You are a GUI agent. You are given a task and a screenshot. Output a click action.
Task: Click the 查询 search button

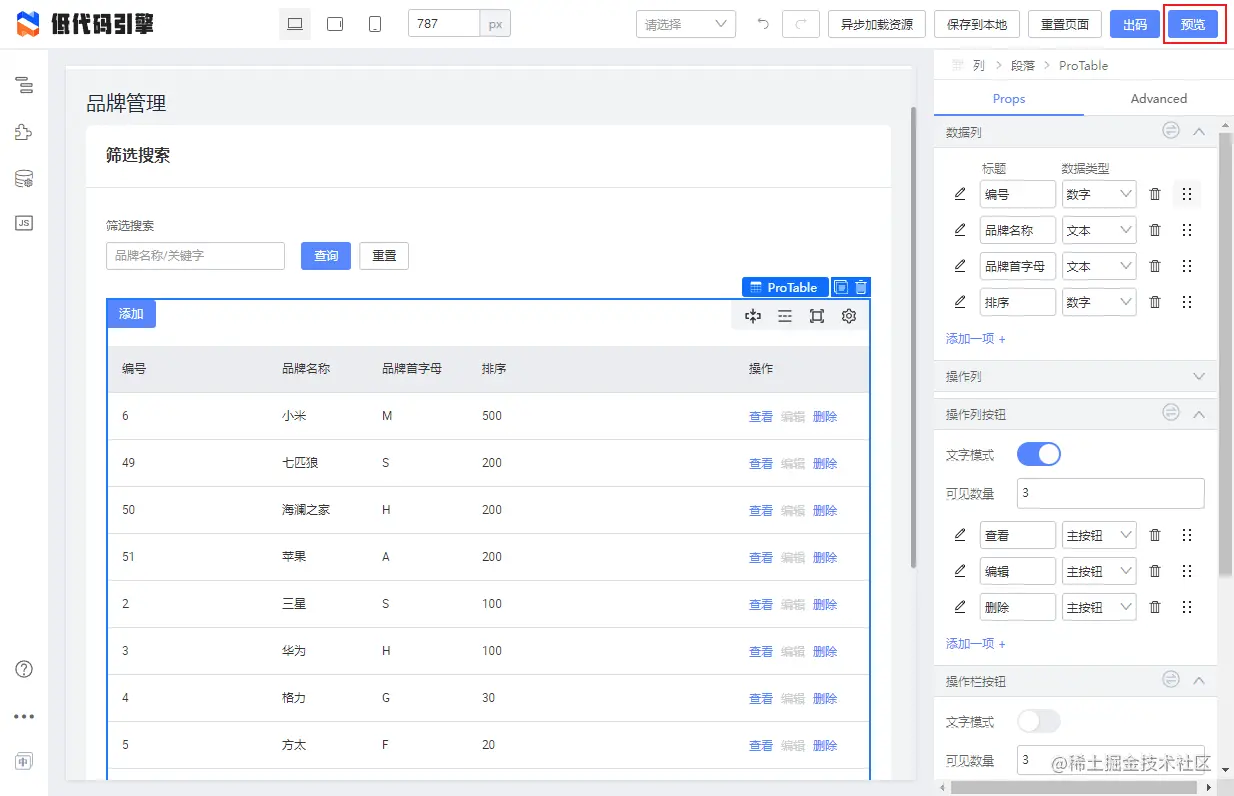(x=326, y=256)
